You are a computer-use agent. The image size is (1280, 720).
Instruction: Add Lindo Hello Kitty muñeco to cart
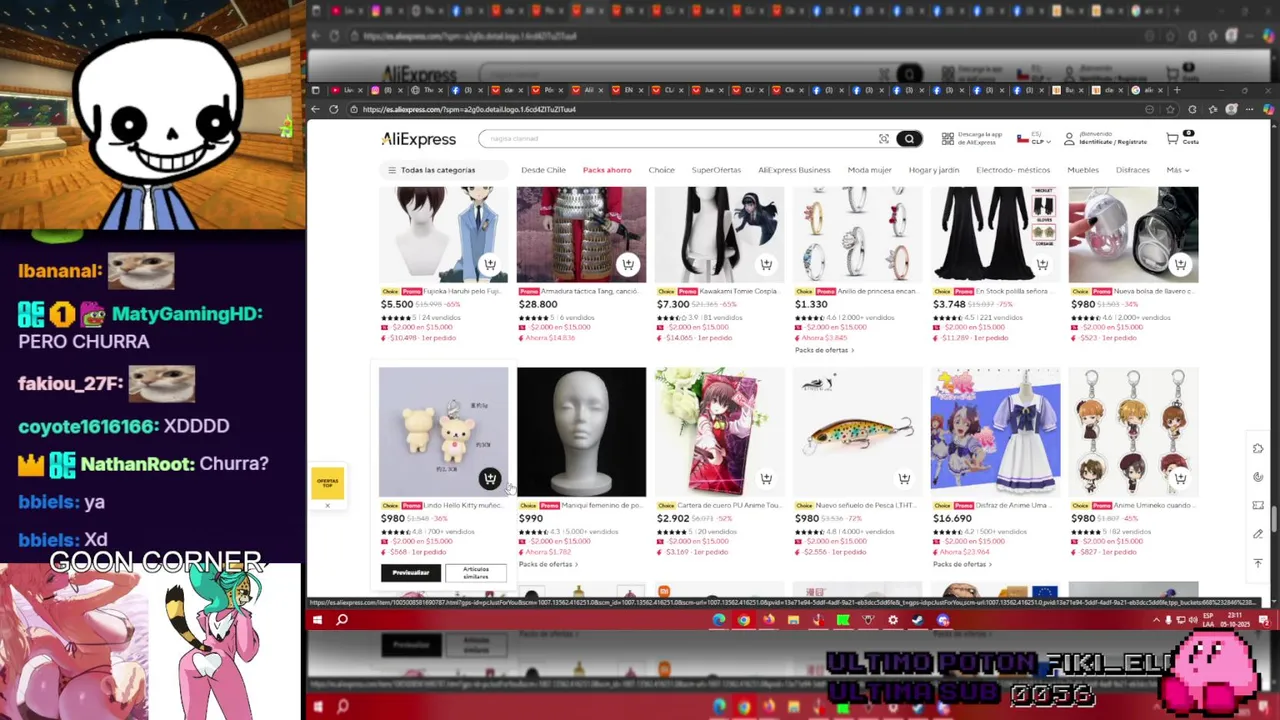click(x=489, y=479)
